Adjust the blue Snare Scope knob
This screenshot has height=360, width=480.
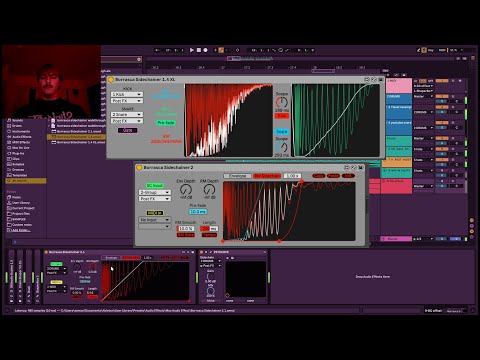click(x=282, y=147)
